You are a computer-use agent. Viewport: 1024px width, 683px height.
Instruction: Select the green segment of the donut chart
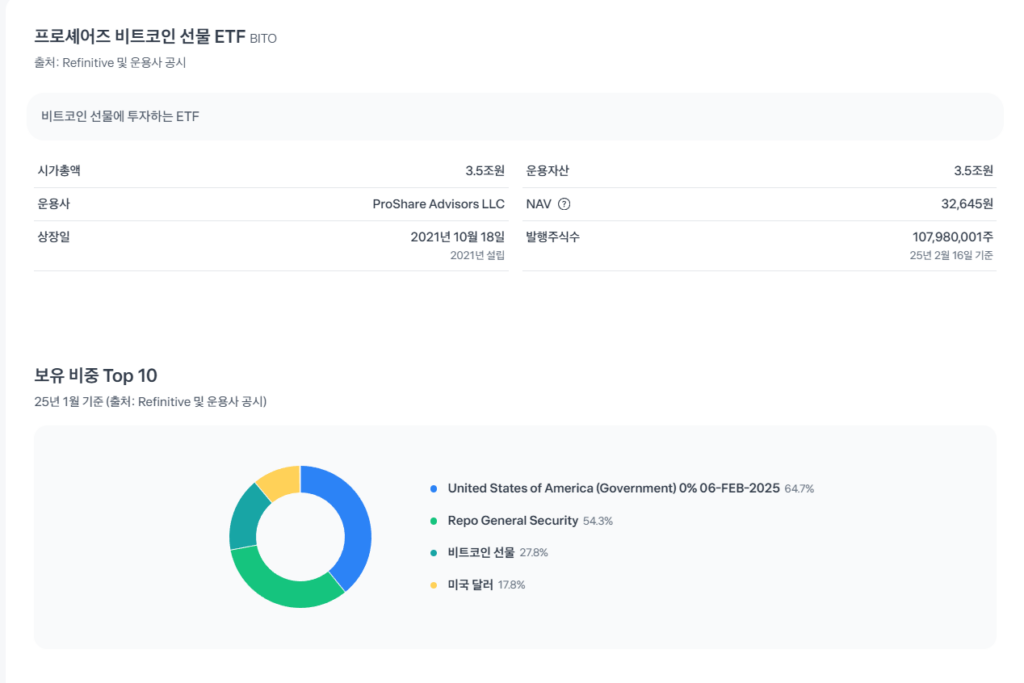click(x=281, y=580)
